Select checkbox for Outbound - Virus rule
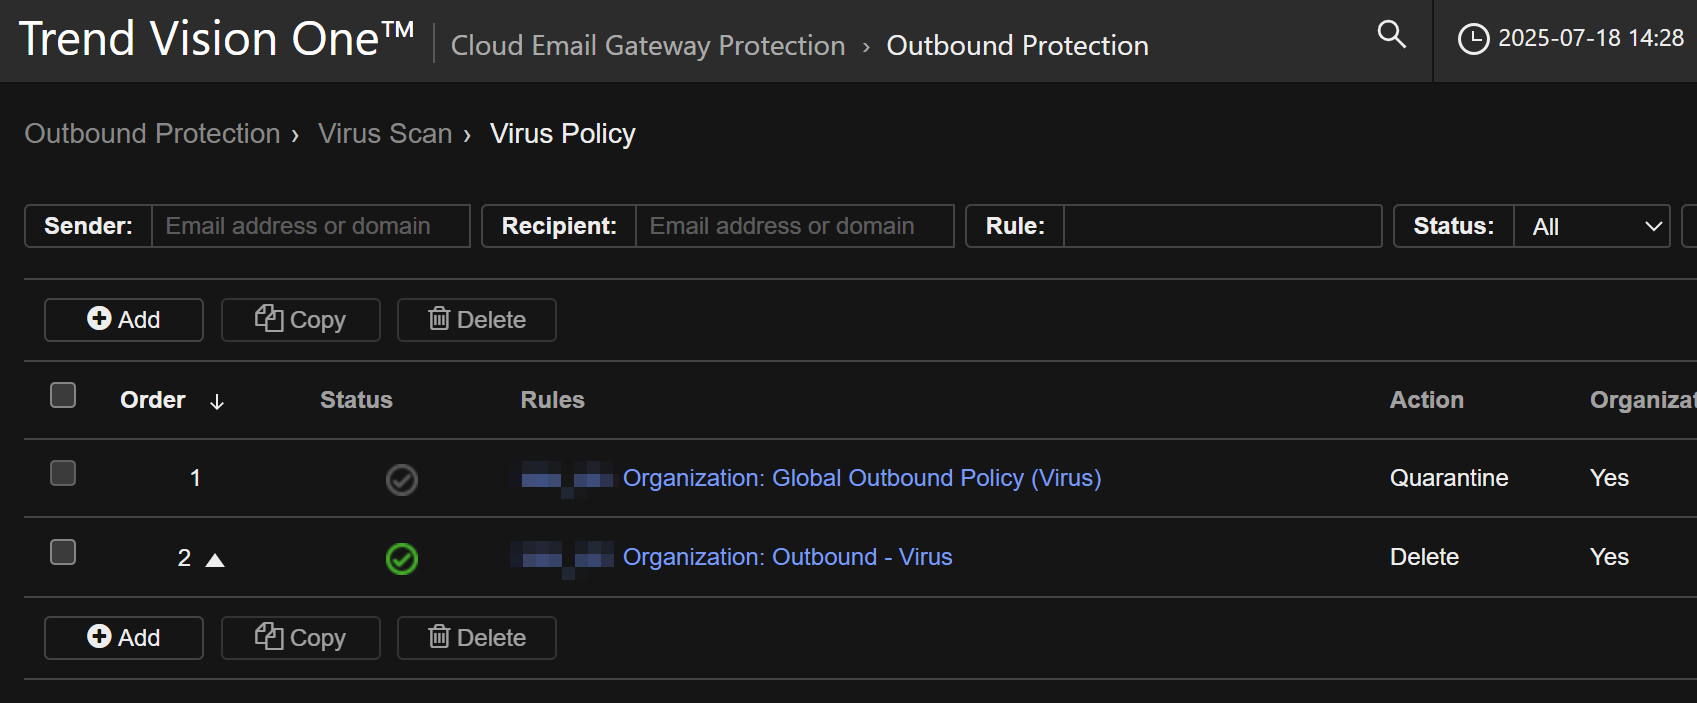 tap(63, 552)
